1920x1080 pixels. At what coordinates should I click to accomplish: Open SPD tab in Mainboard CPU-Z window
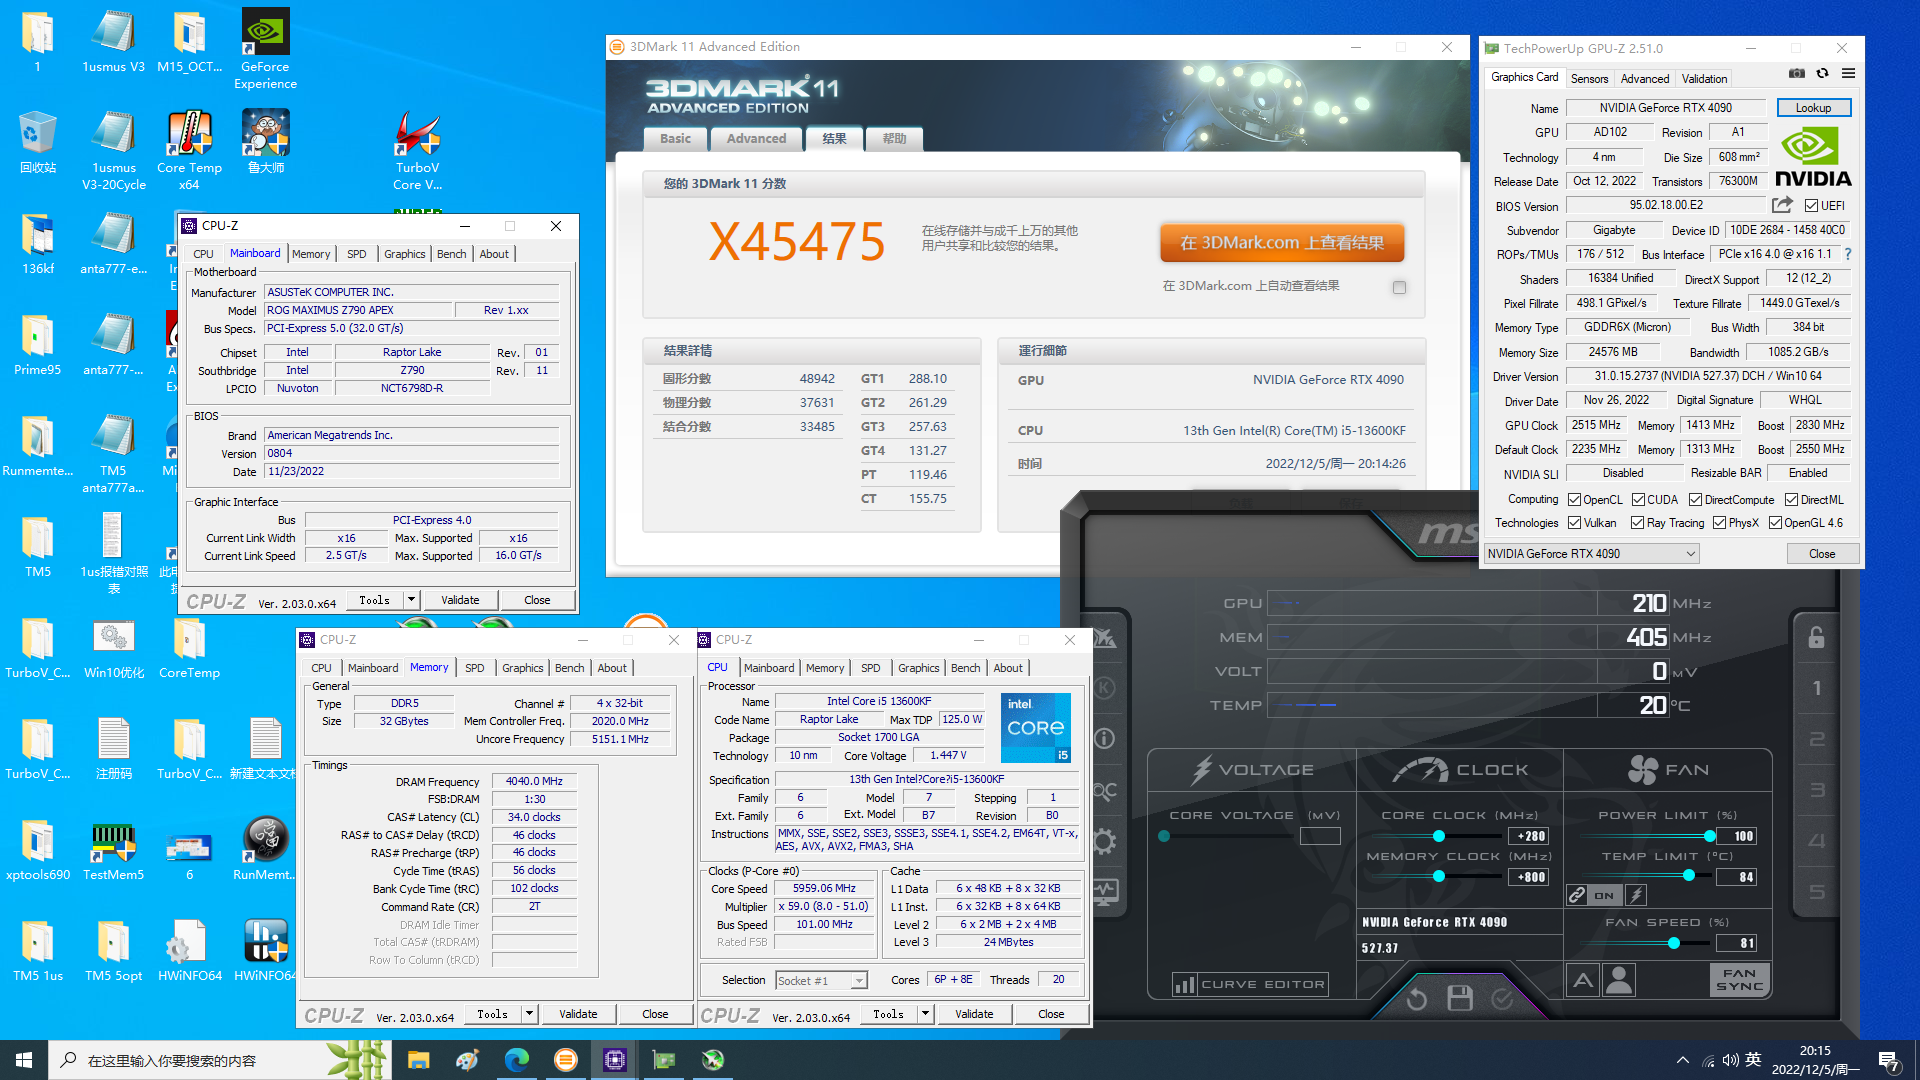point(356,254)
